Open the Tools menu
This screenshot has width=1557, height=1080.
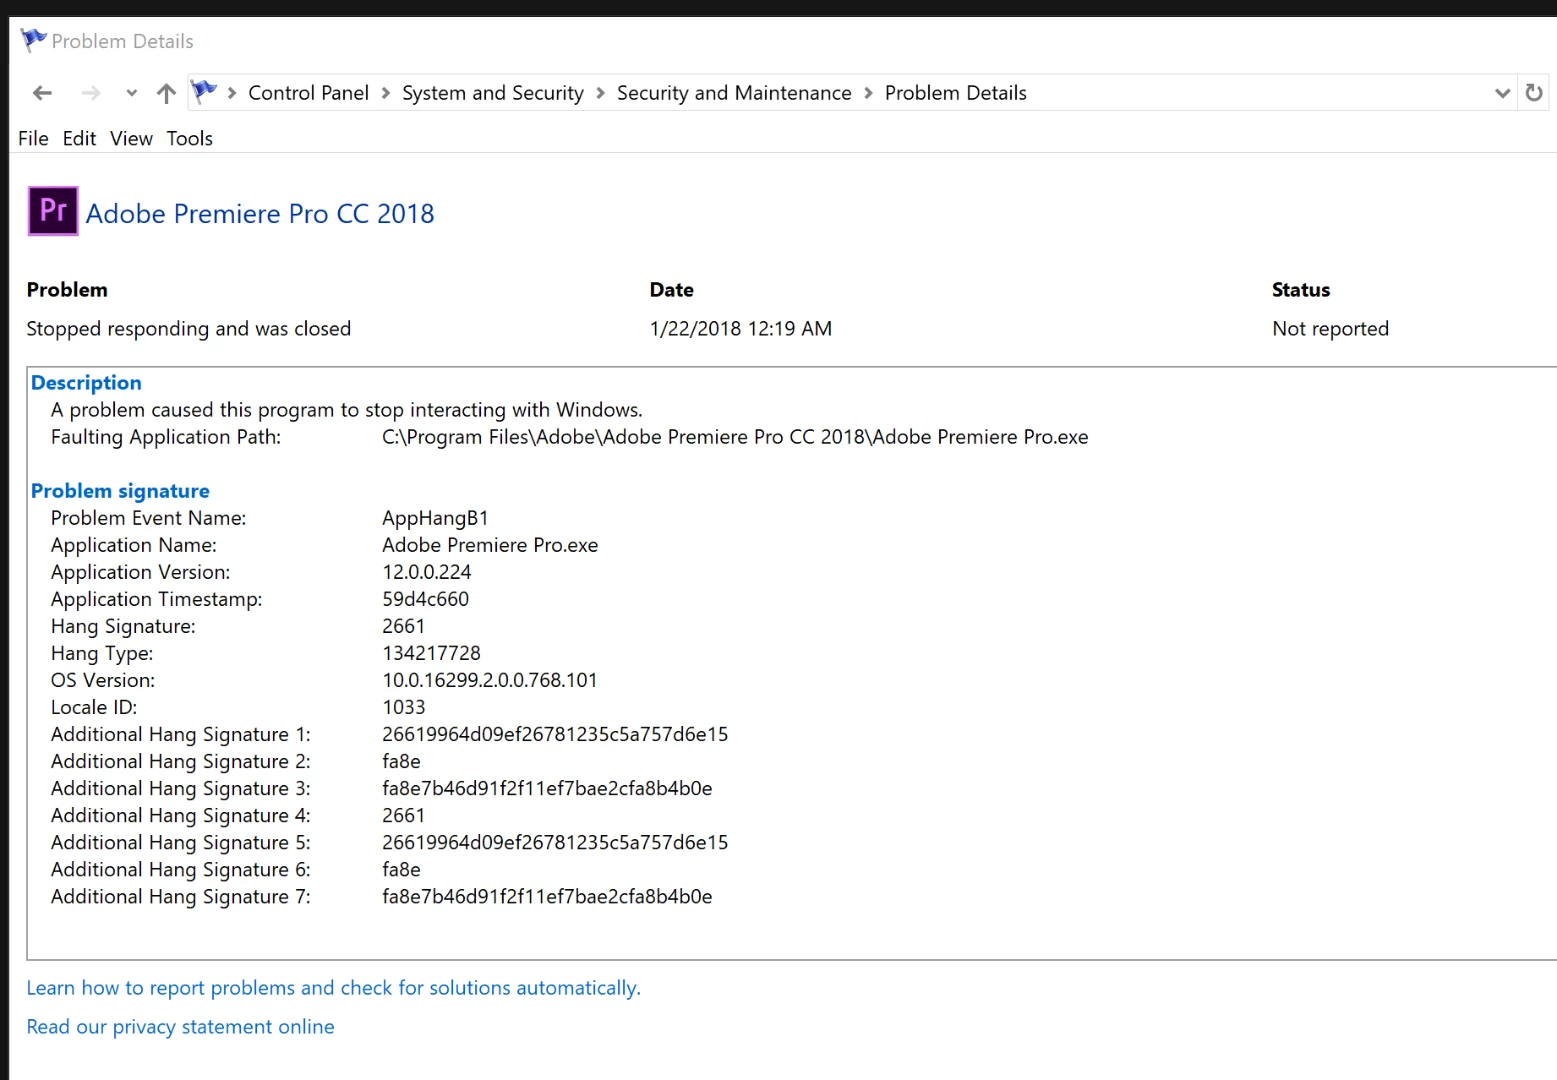(190, 138)
